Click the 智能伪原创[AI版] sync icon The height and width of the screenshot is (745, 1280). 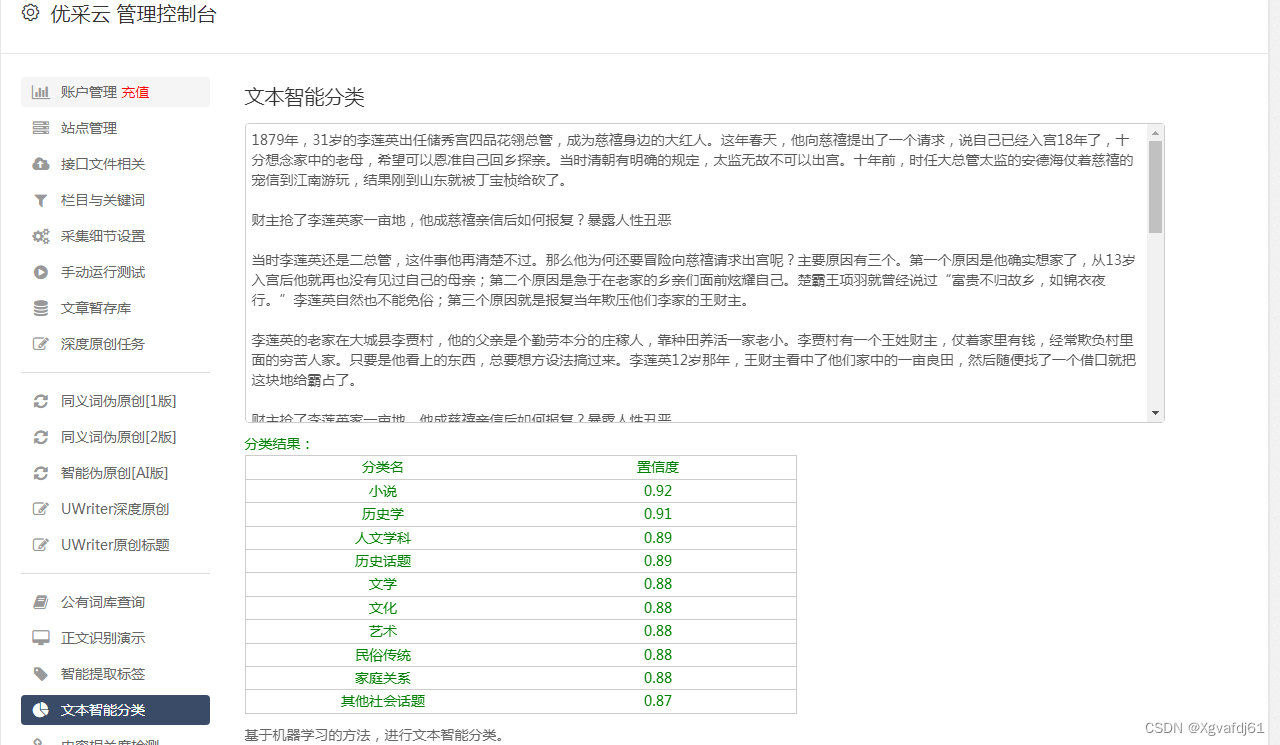[x=40, y=473]
